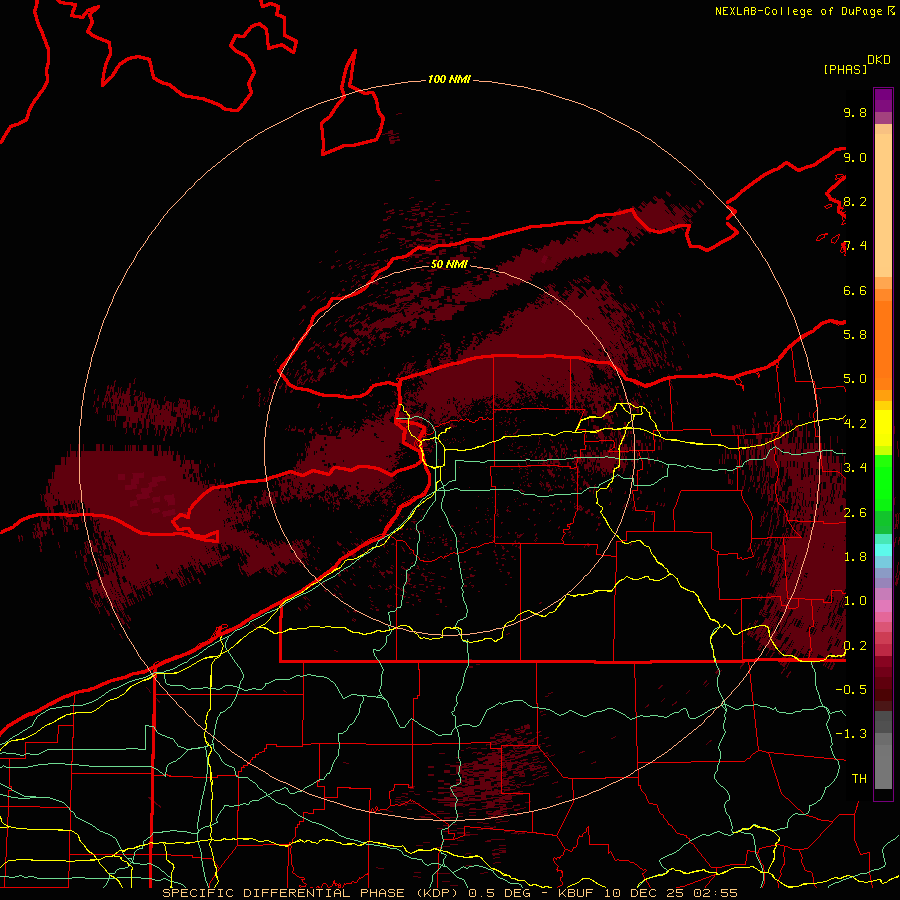The image size is (900, 900).
Task: Click the 02:55 timestamp in the caption
Action: pos(715,893)
